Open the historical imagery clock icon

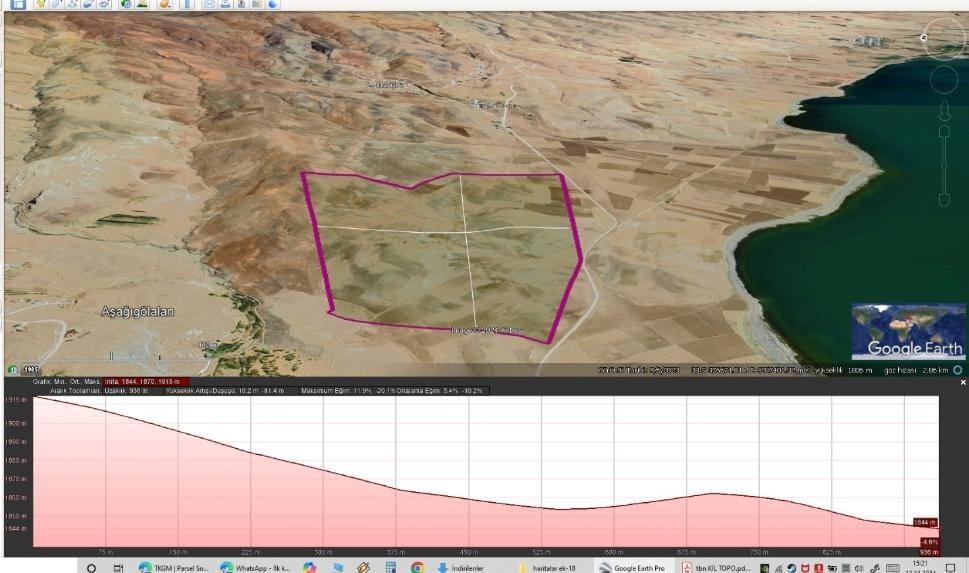126,4
